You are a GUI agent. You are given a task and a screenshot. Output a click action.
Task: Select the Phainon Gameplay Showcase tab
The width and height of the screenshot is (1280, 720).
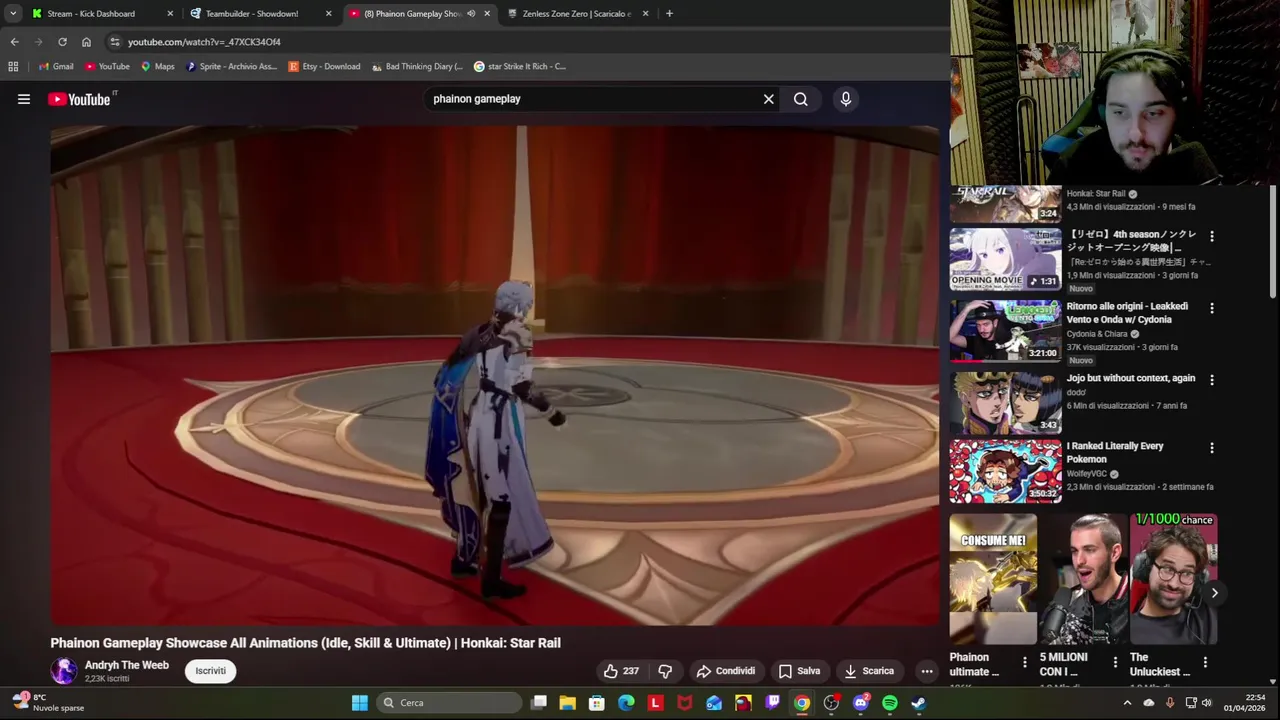(x=414, y=14)
